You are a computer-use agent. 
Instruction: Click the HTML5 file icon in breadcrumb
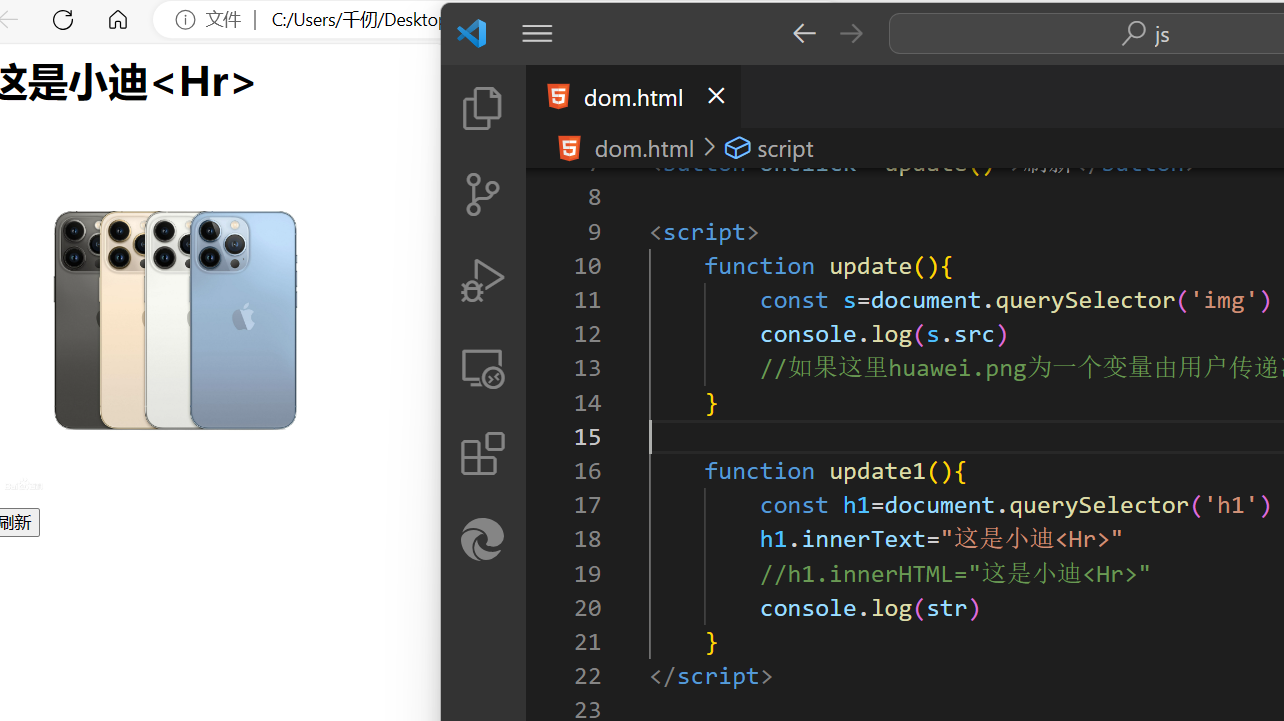point(569,149)
